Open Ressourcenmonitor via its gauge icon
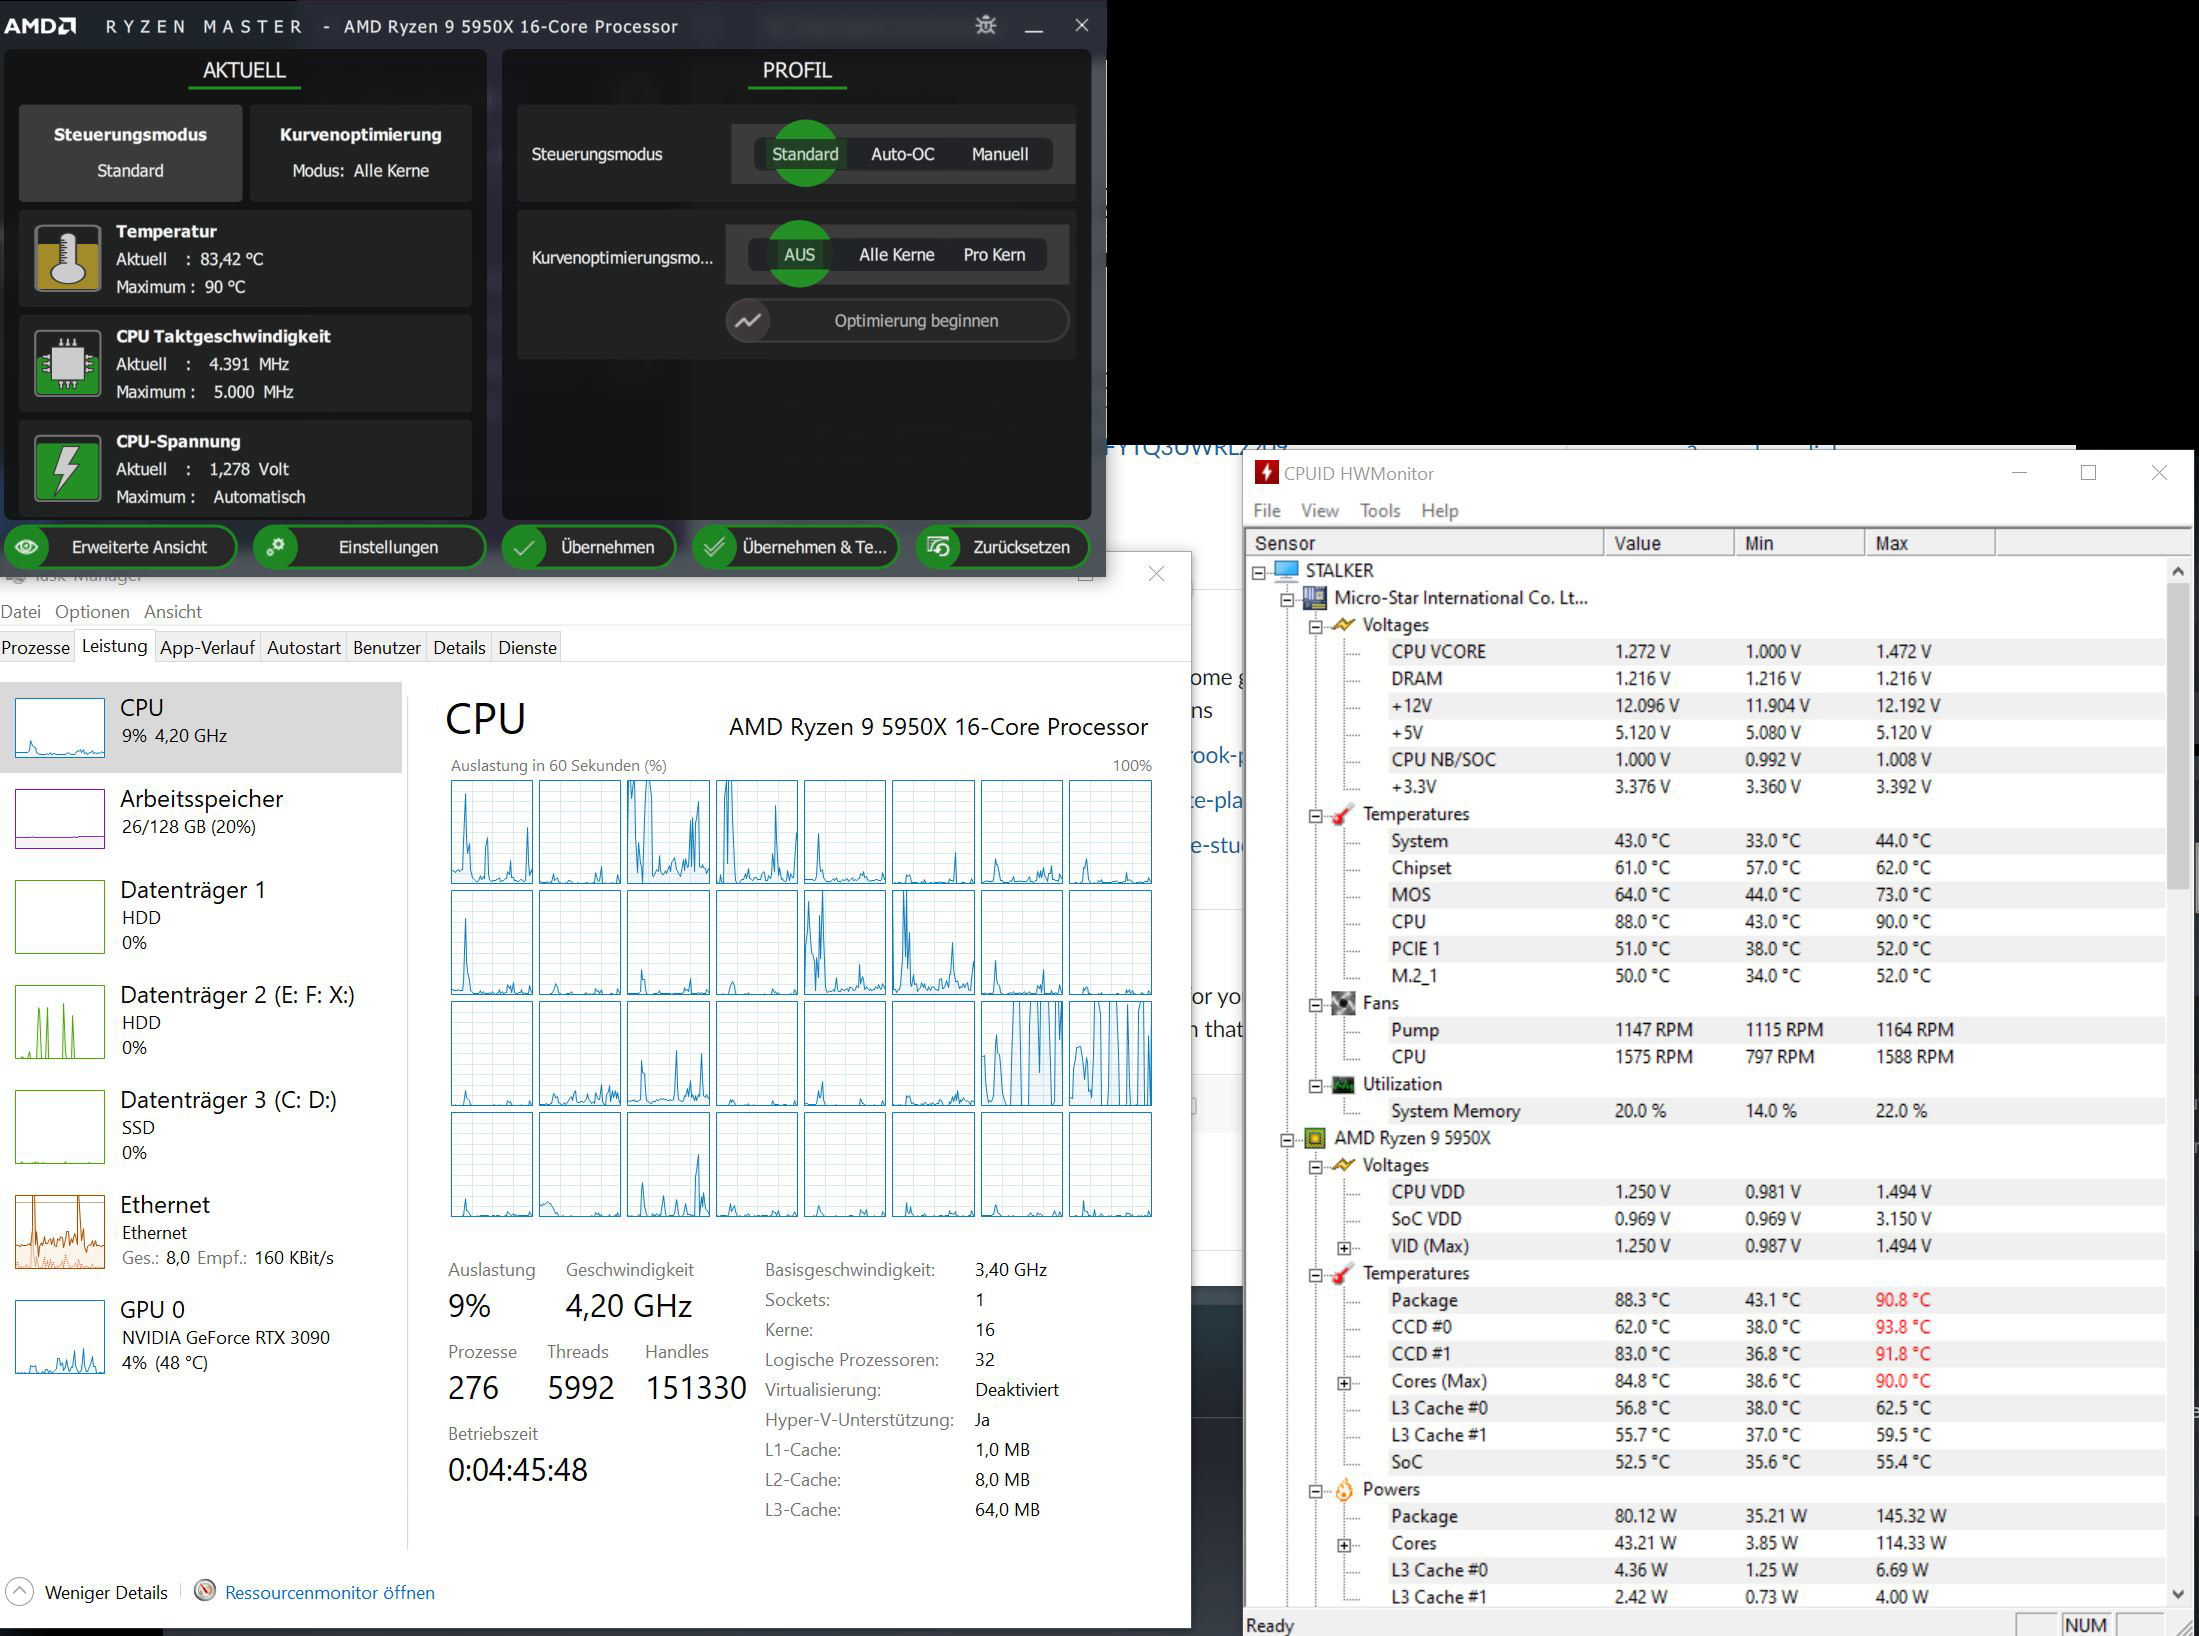 coord(205,1591)
